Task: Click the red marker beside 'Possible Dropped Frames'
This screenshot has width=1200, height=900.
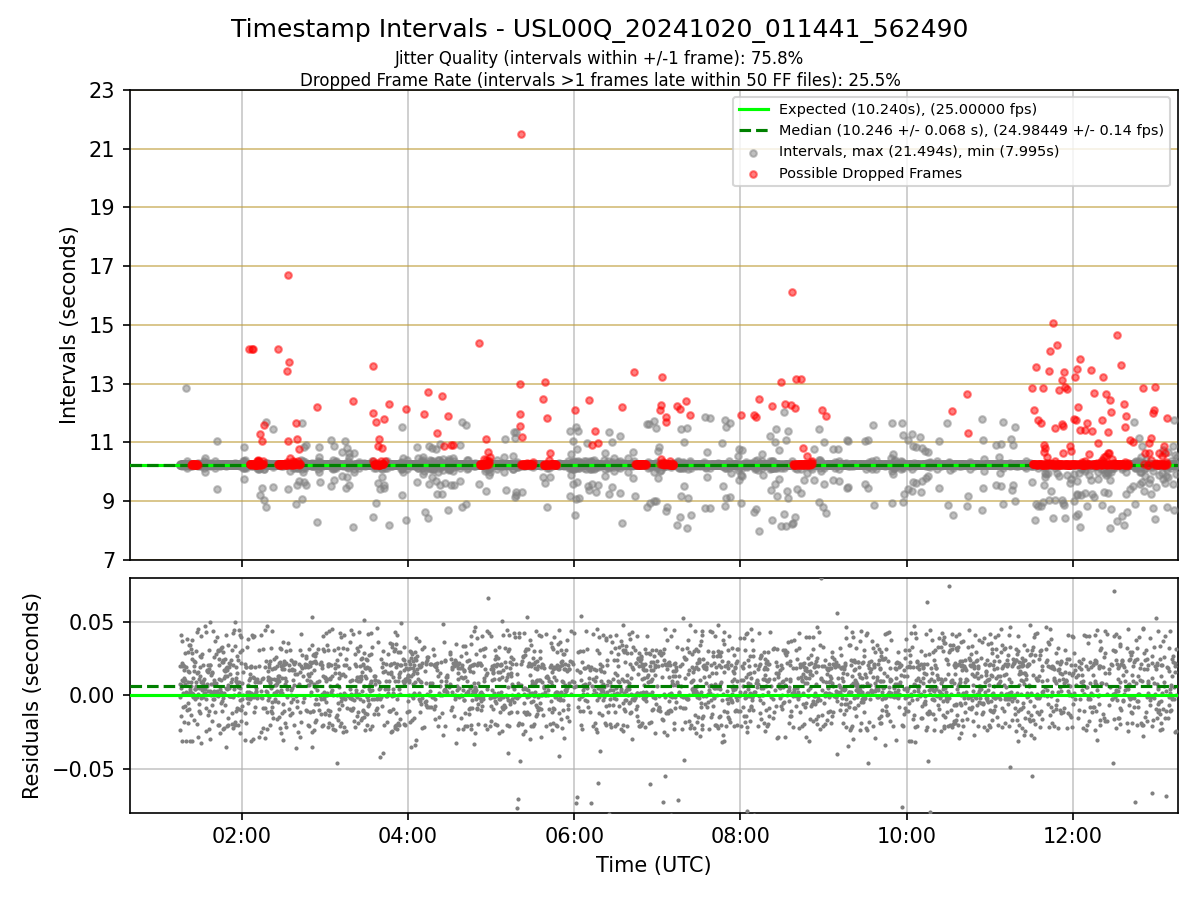Action: coord(755,173)
